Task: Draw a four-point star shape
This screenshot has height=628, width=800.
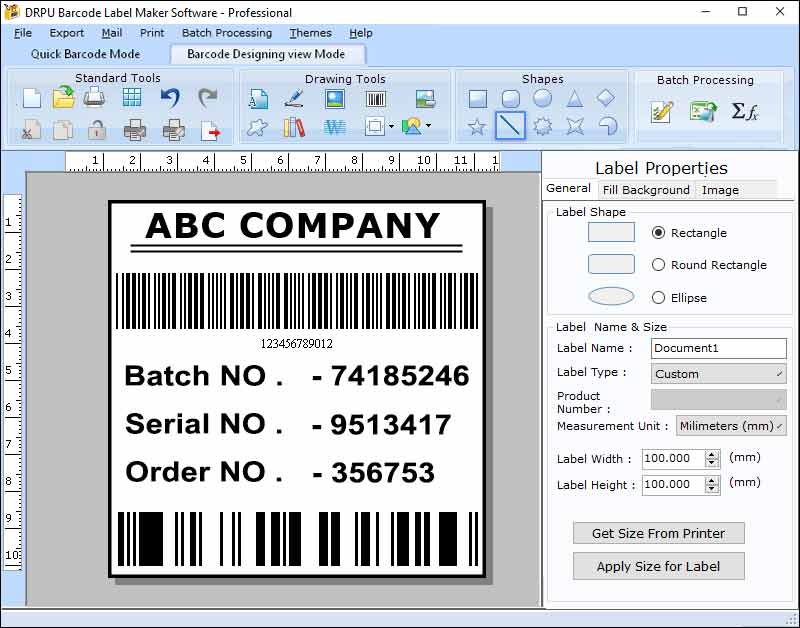Action: (575, 126)
